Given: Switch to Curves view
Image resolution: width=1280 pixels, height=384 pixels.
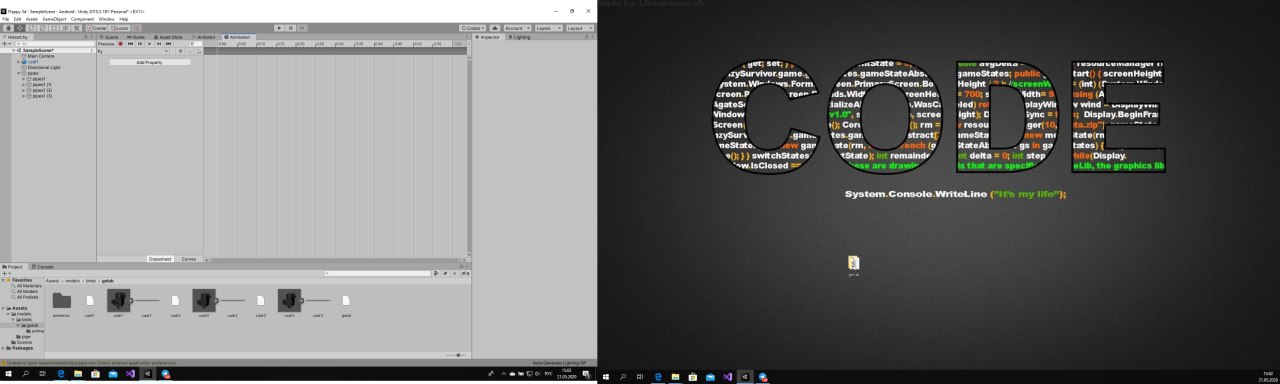Looking at the screenshot, I should (x=189, y=258).
